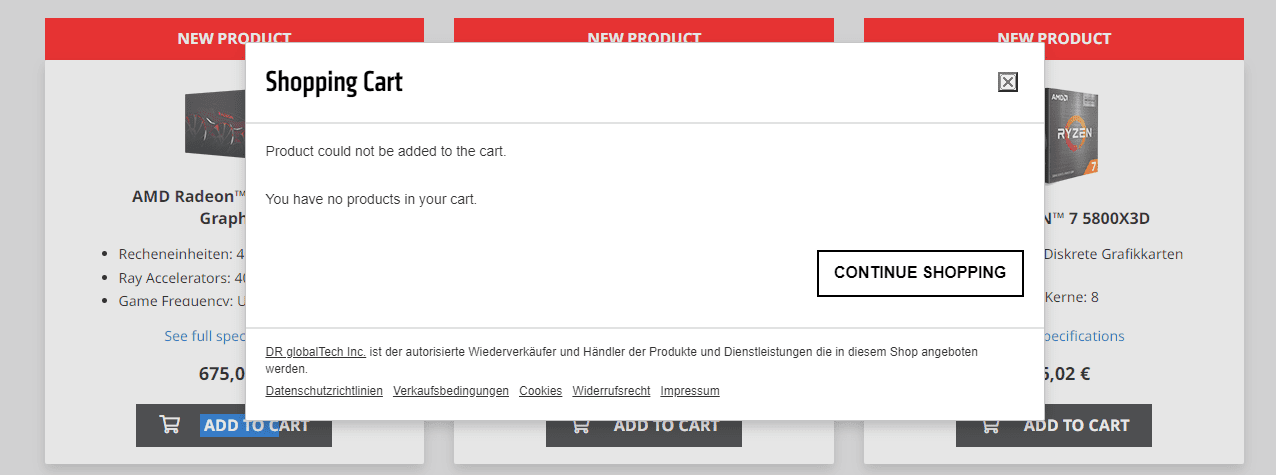The image size is (1276, 475).
Task: Click the Ryzen 7 5800X3D product title
Action: (1091, 218)
